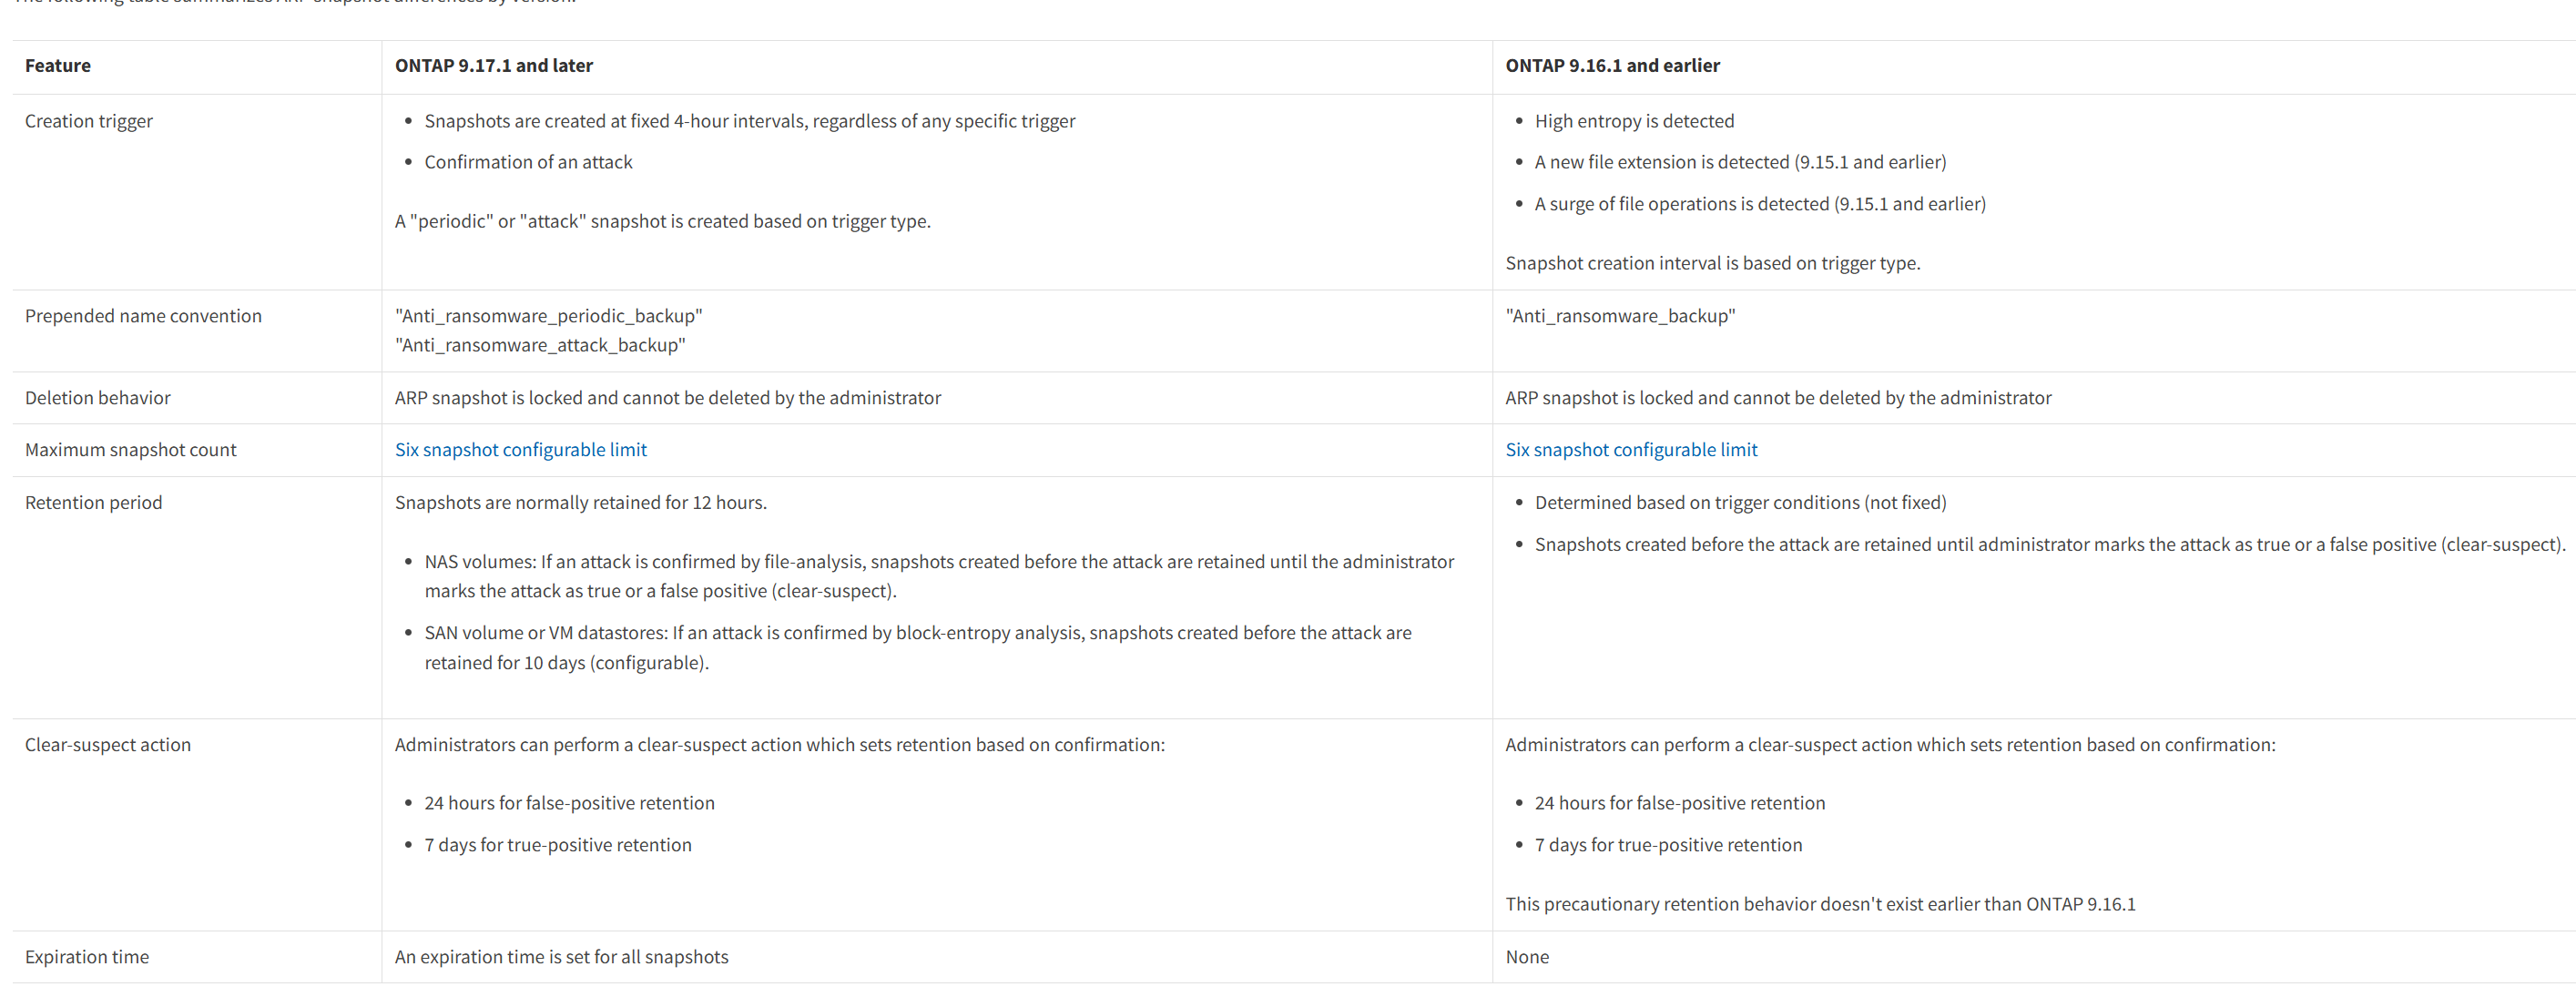Click the Confirmation of an attack bullet
The width and height of the screenshot is (2576, 997).
tap(528, 162)
